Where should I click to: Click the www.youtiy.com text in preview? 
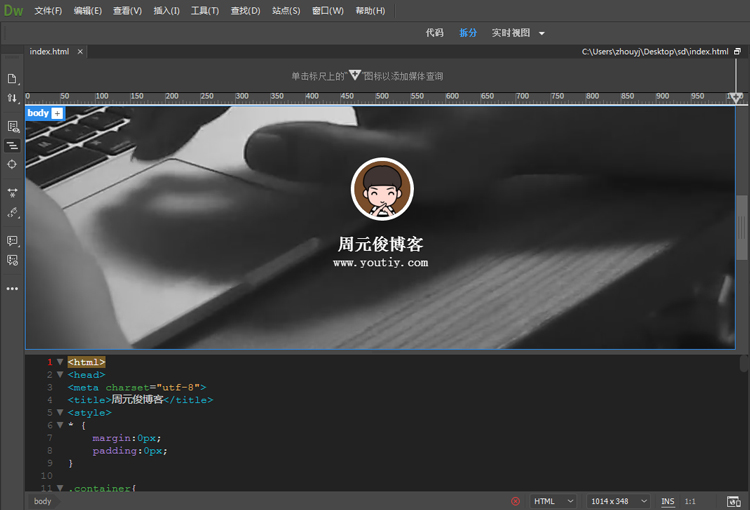[381, 263]
